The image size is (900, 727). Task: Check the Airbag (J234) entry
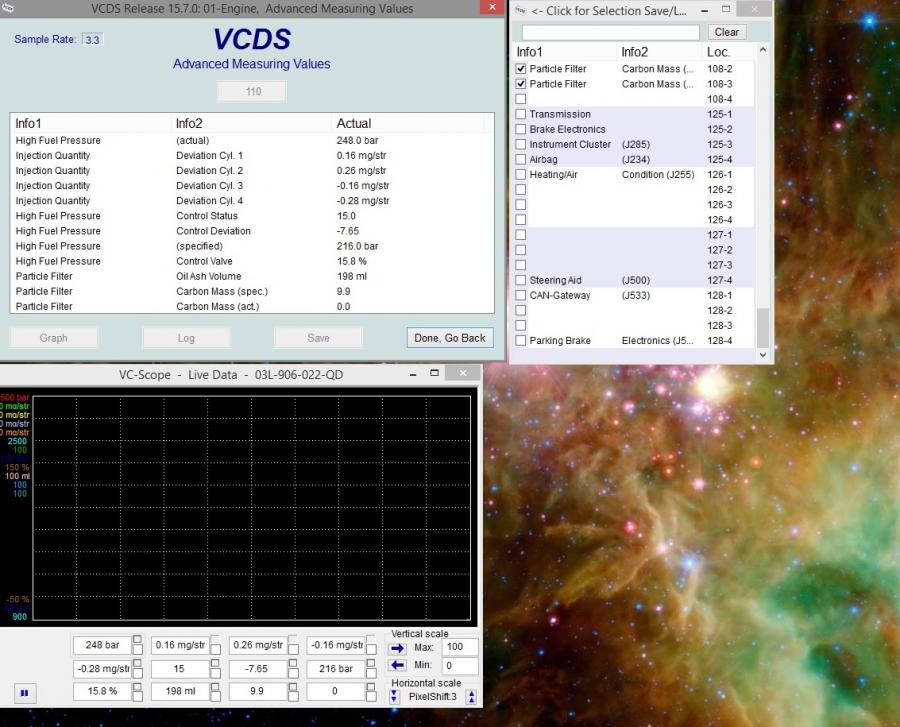click(x=520, y=160)
